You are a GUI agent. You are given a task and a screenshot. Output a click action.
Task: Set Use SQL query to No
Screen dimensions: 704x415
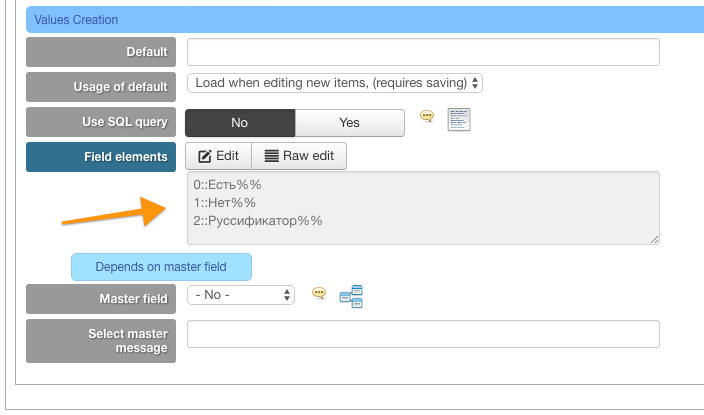(x=240, y=123)
